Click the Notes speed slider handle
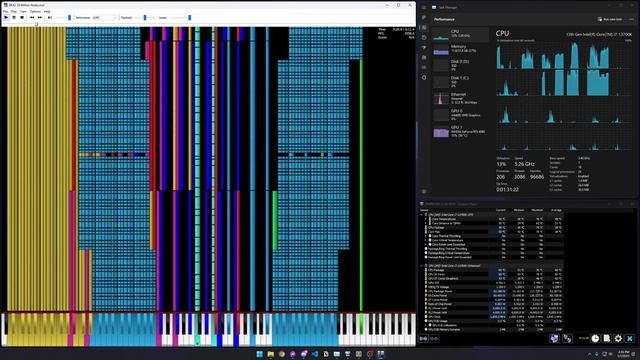Image resolution: width=640 pixels, height=360 pixels. click(189, 18)
